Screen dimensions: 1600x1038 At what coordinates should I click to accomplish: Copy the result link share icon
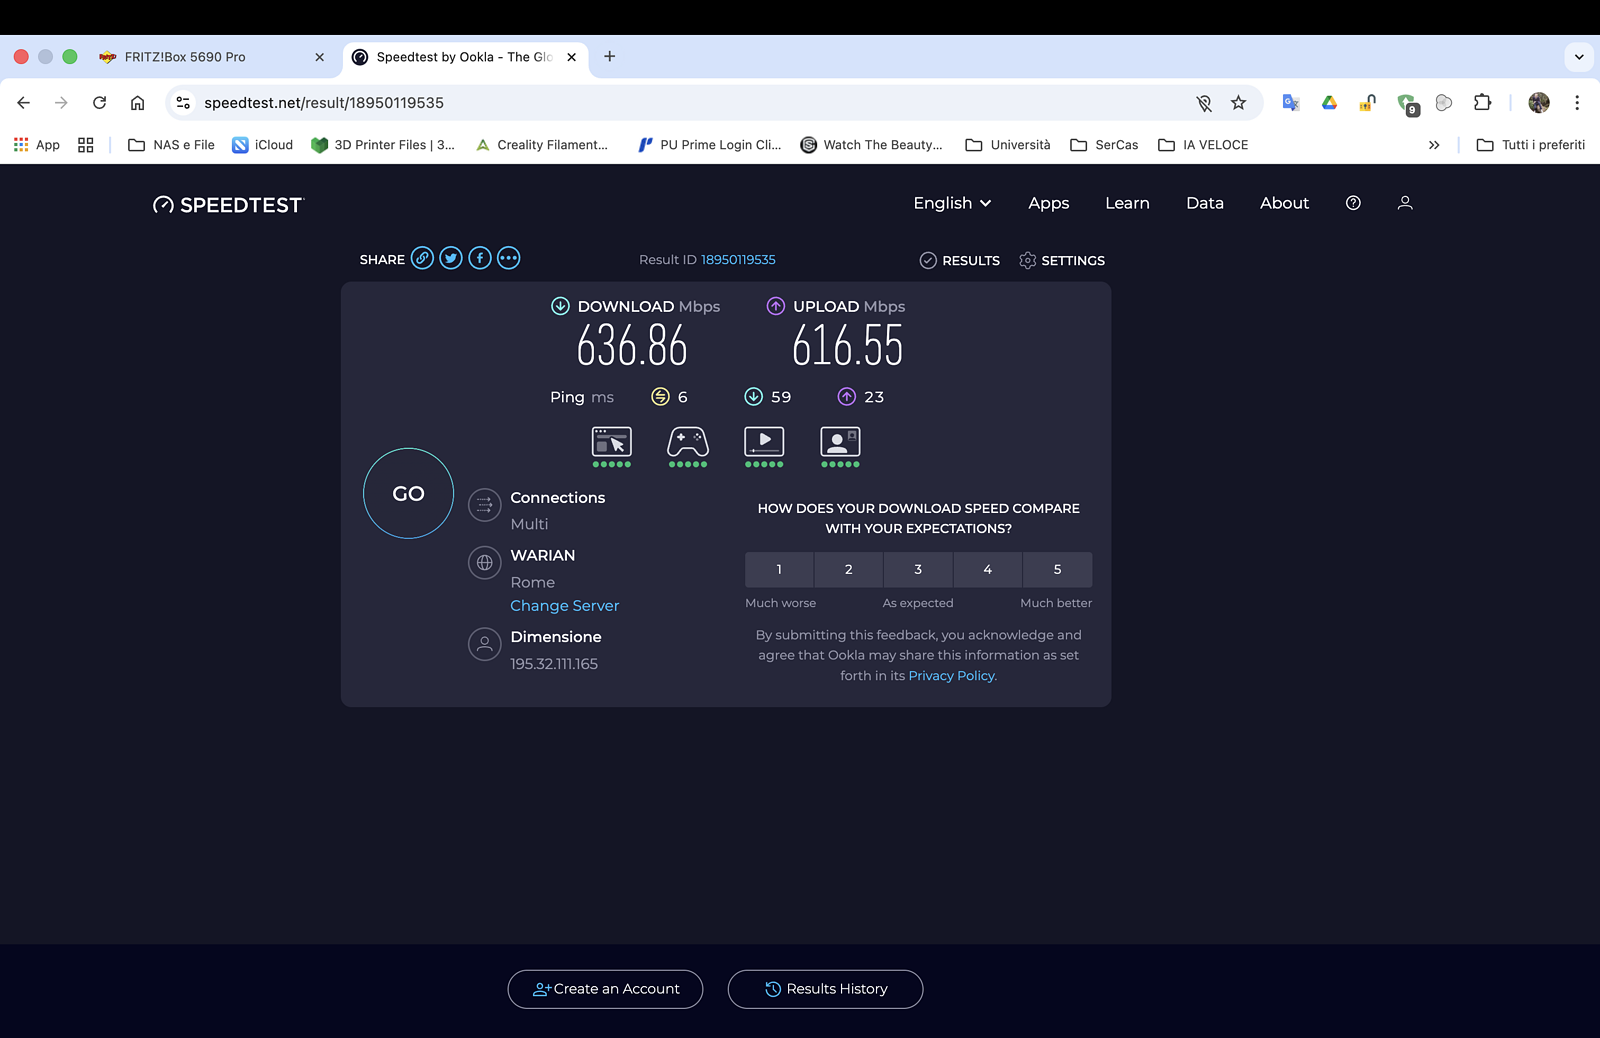pos(423,258)
